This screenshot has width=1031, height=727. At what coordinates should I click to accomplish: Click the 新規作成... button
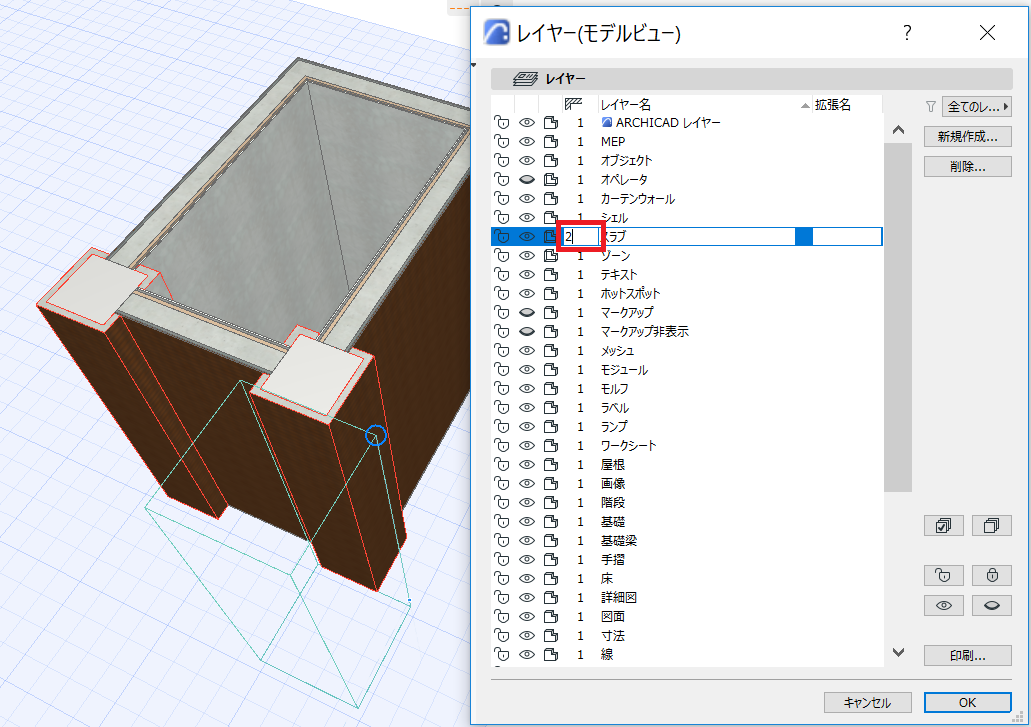click(x=967, y=137)
